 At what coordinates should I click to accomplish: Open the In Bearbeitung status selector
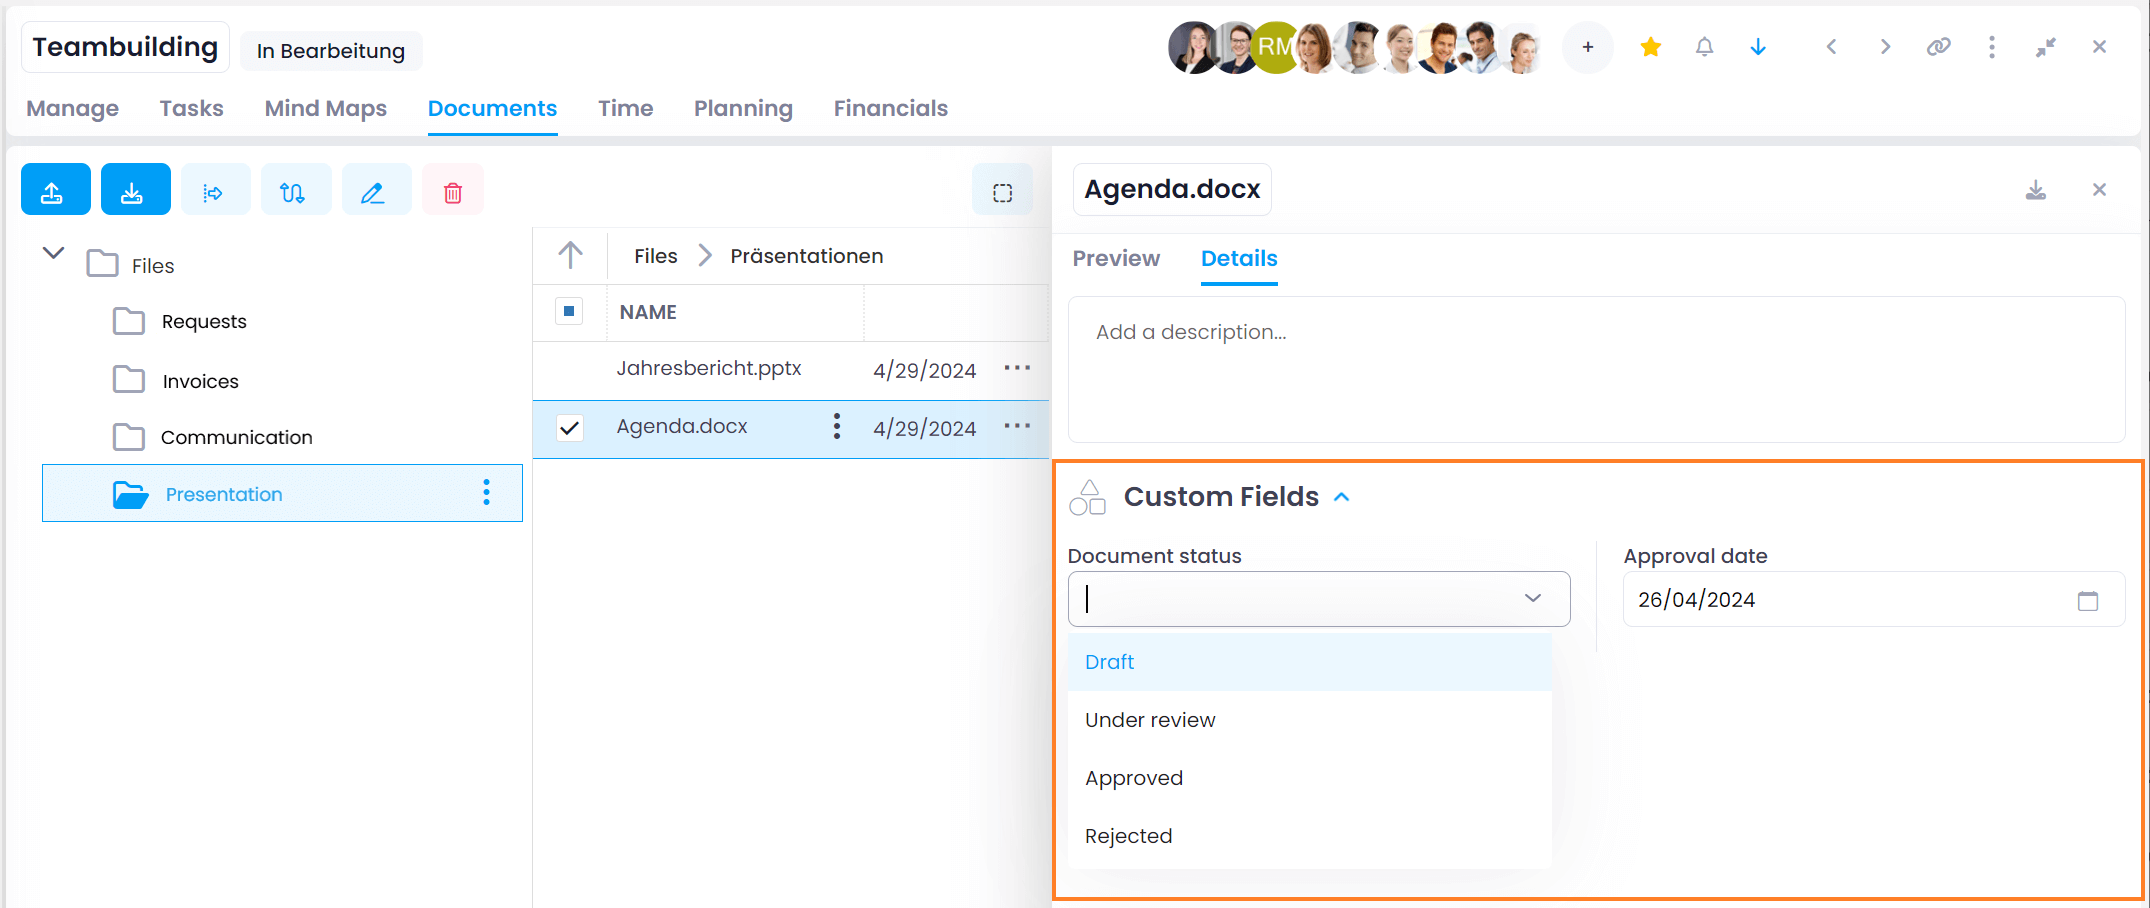331,51
